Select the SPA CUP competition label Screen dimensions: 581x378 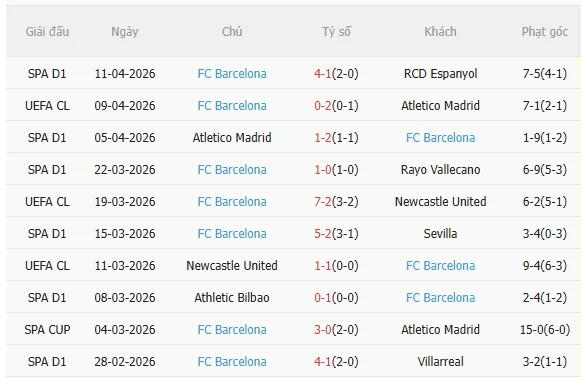click(x=47, y=329)
